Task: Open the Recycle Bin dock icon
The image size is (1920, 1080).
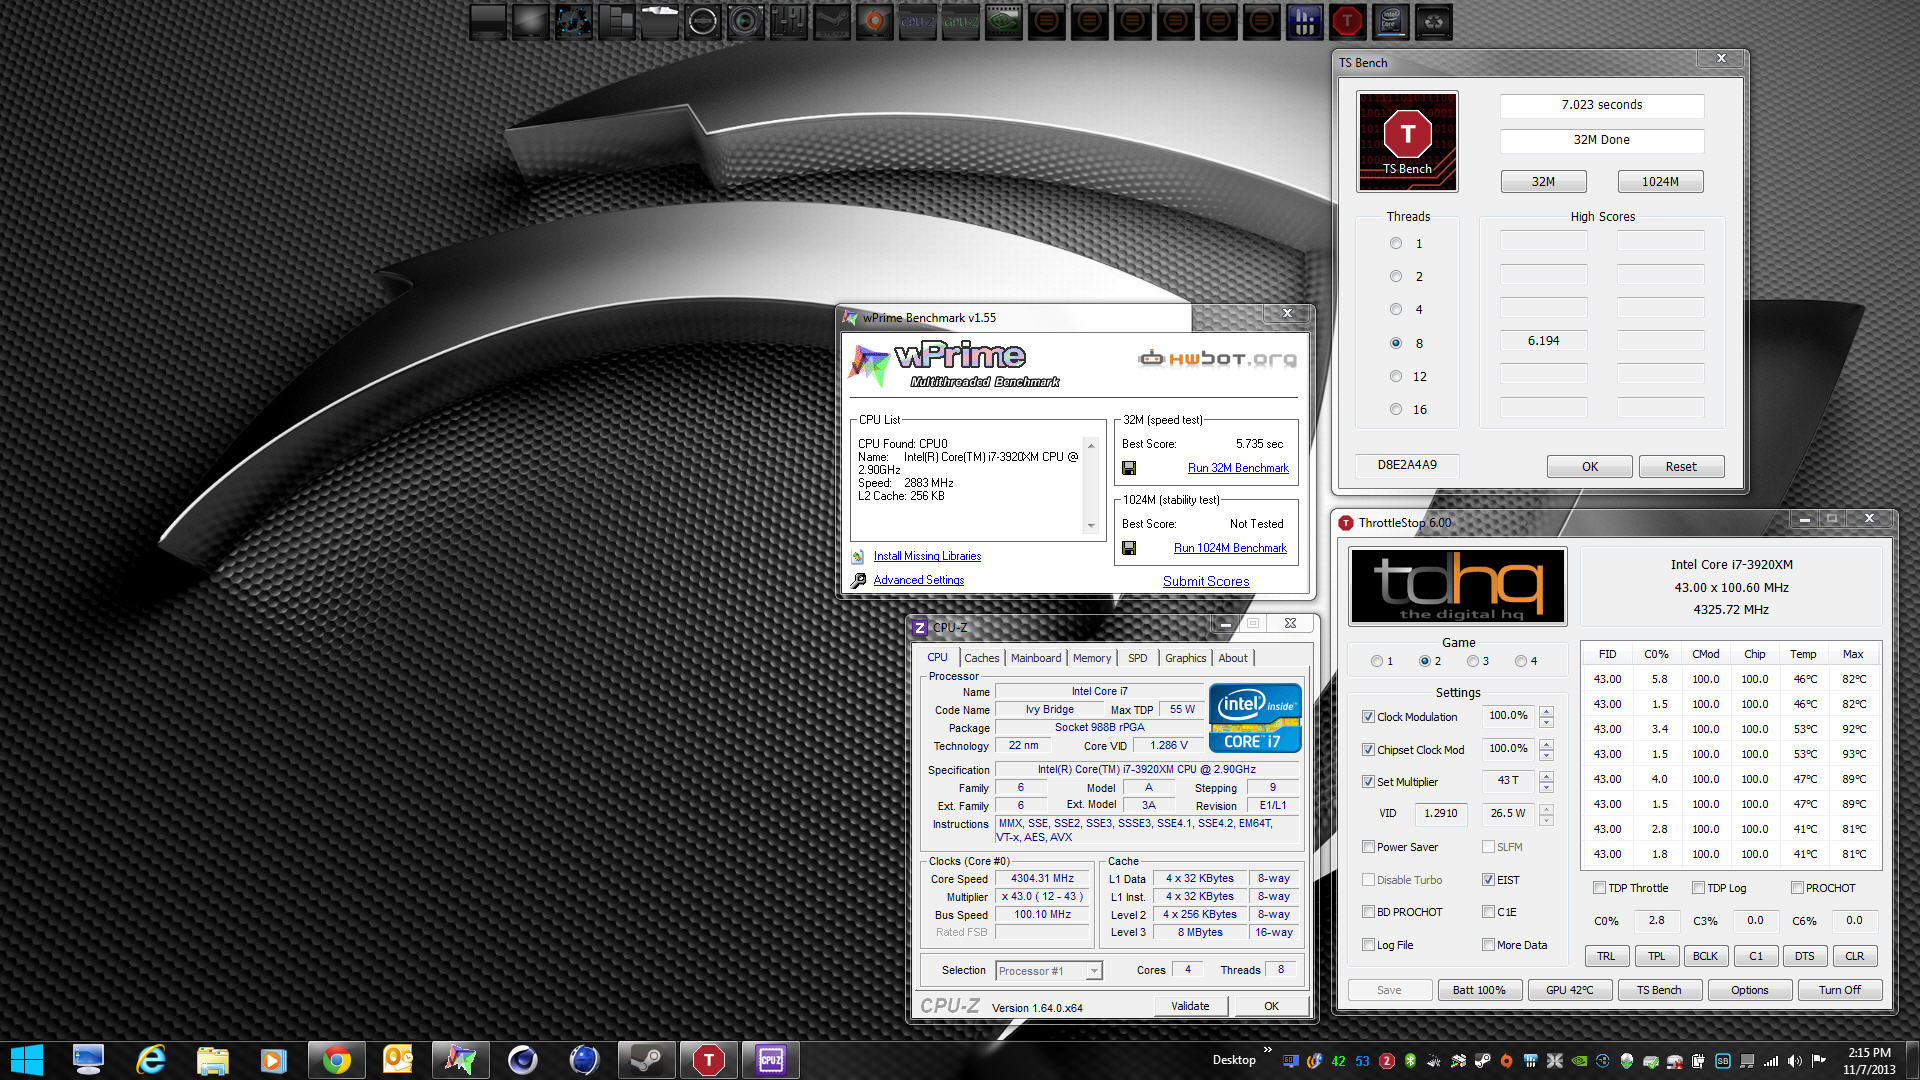Action: coord(1433,22)
